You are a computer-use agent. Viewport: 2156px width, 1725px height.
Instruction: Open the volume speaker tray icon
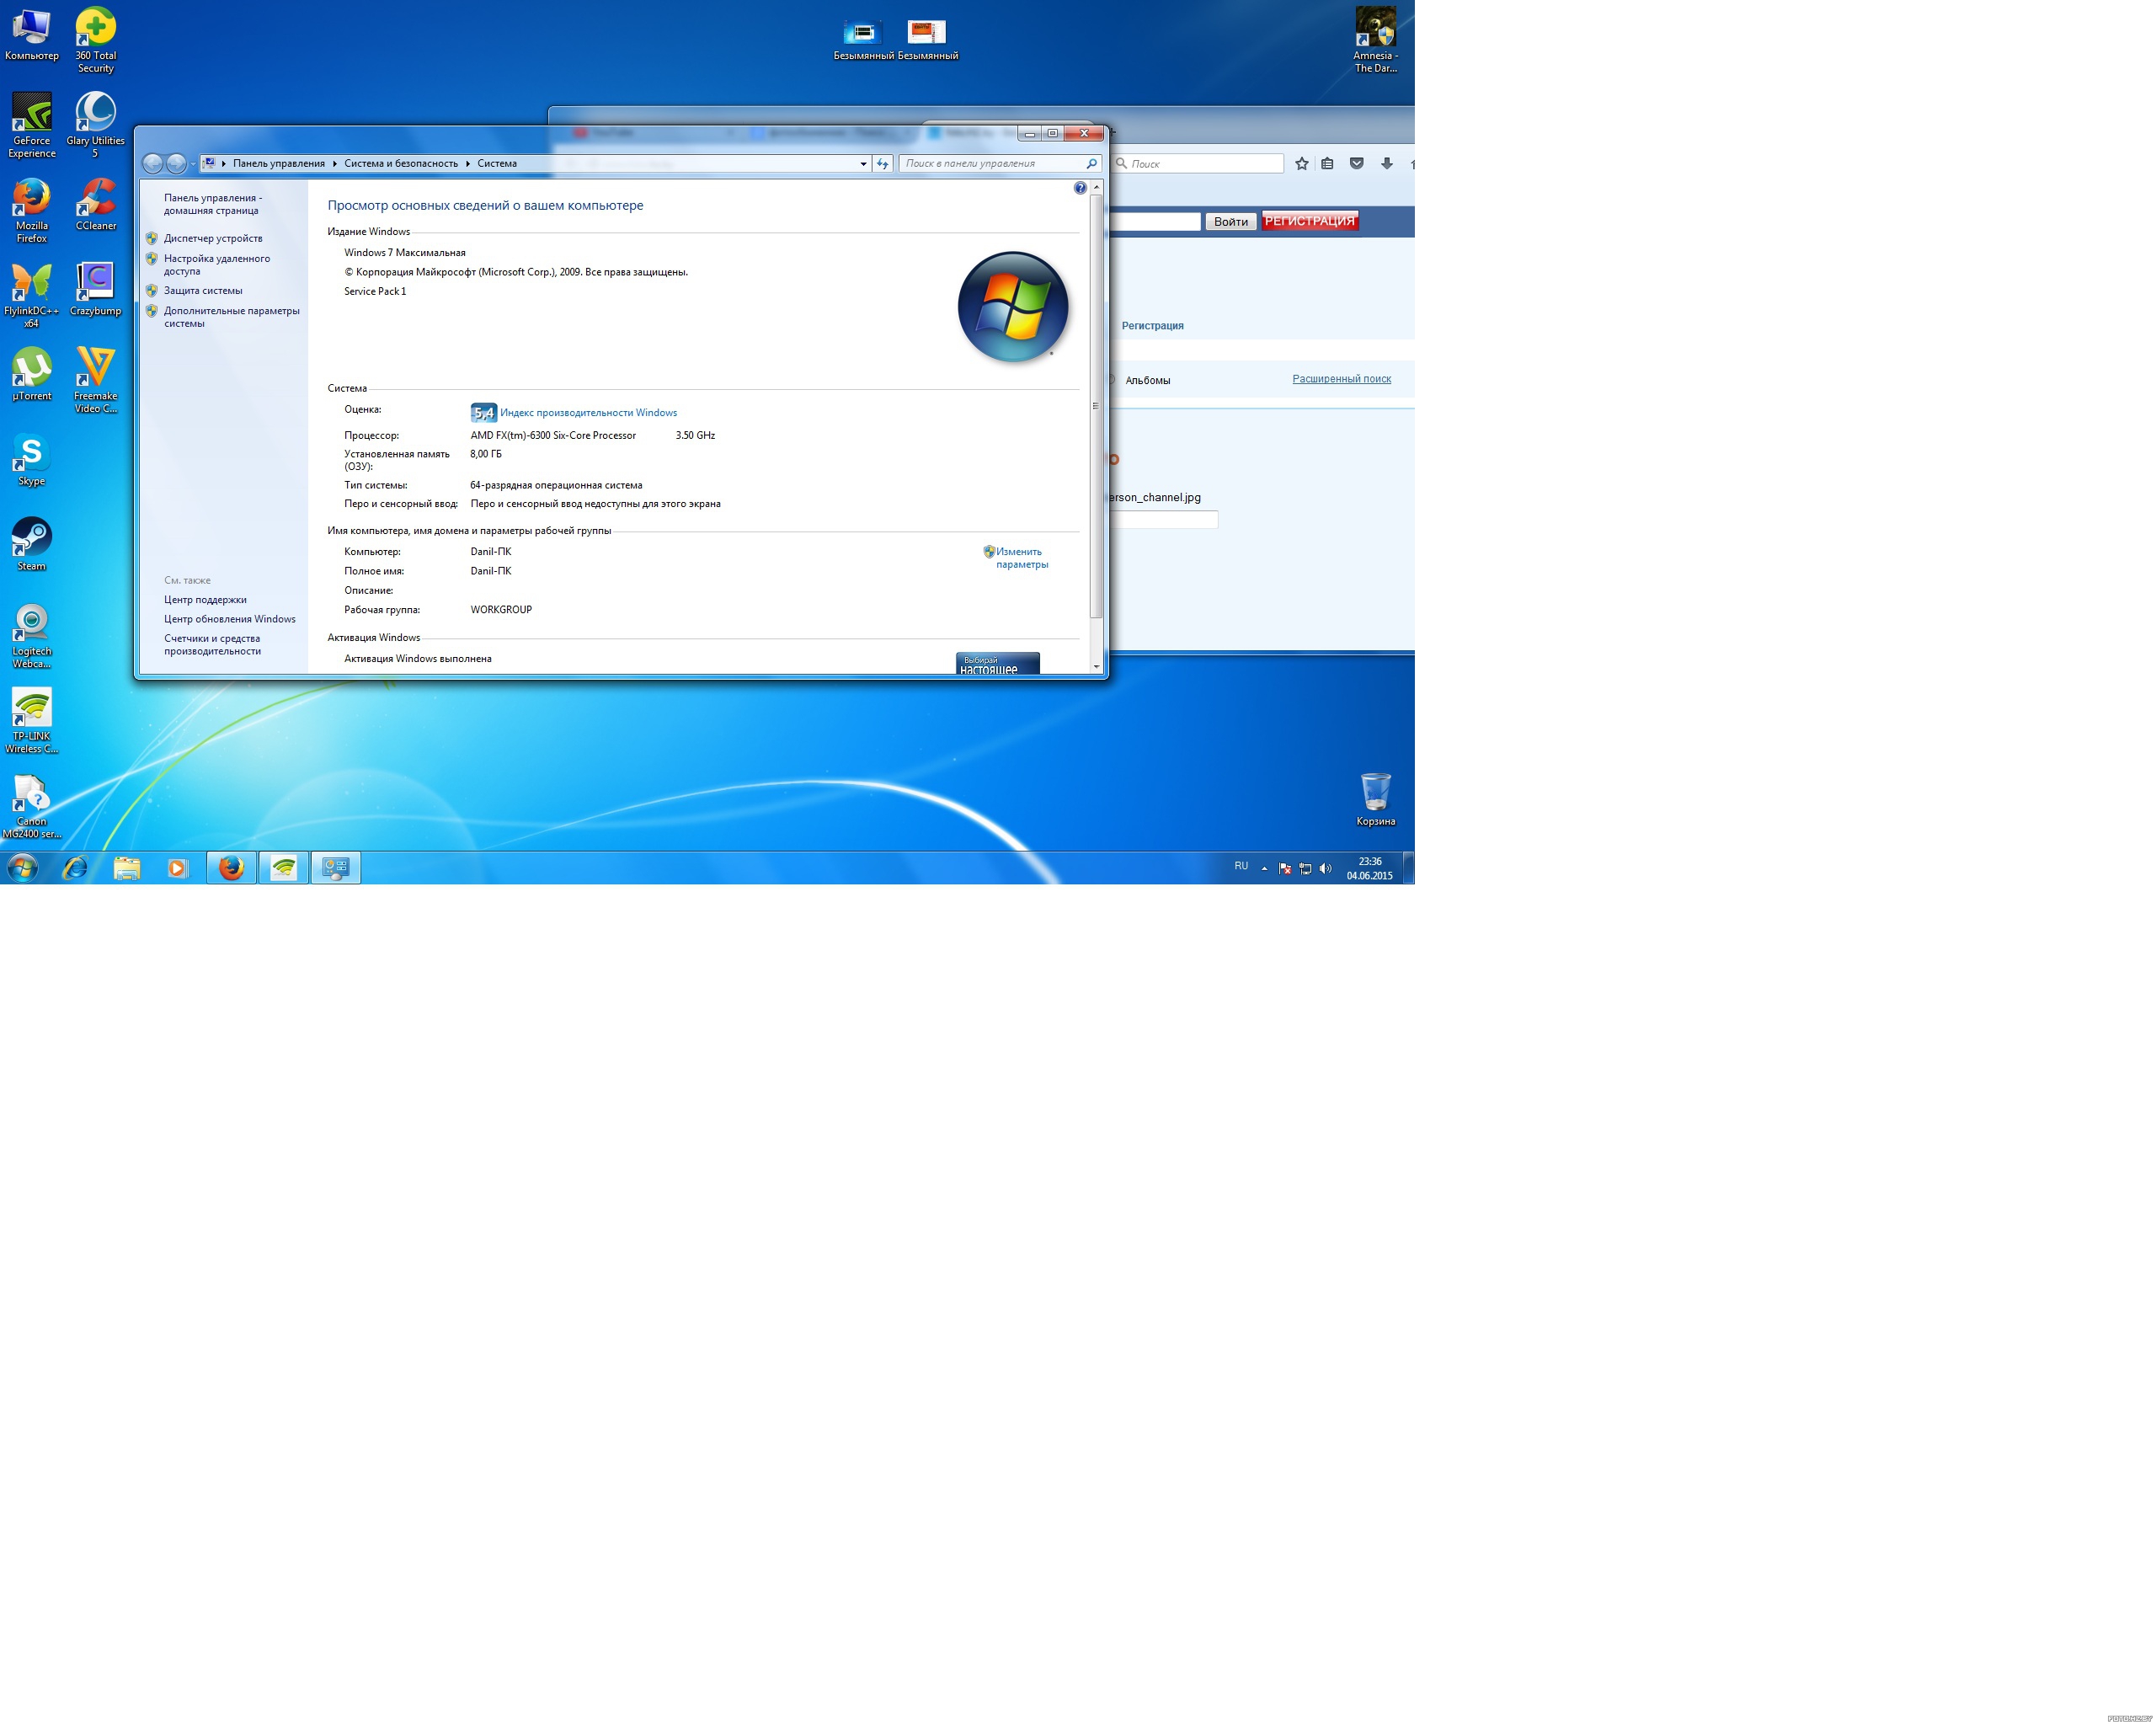point(1326,868)
